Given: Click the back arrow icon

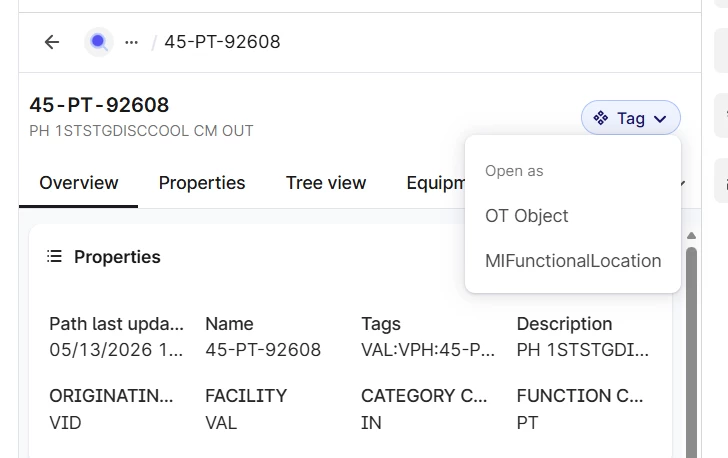Looking at the screenshot, I should tap(52, 42).
